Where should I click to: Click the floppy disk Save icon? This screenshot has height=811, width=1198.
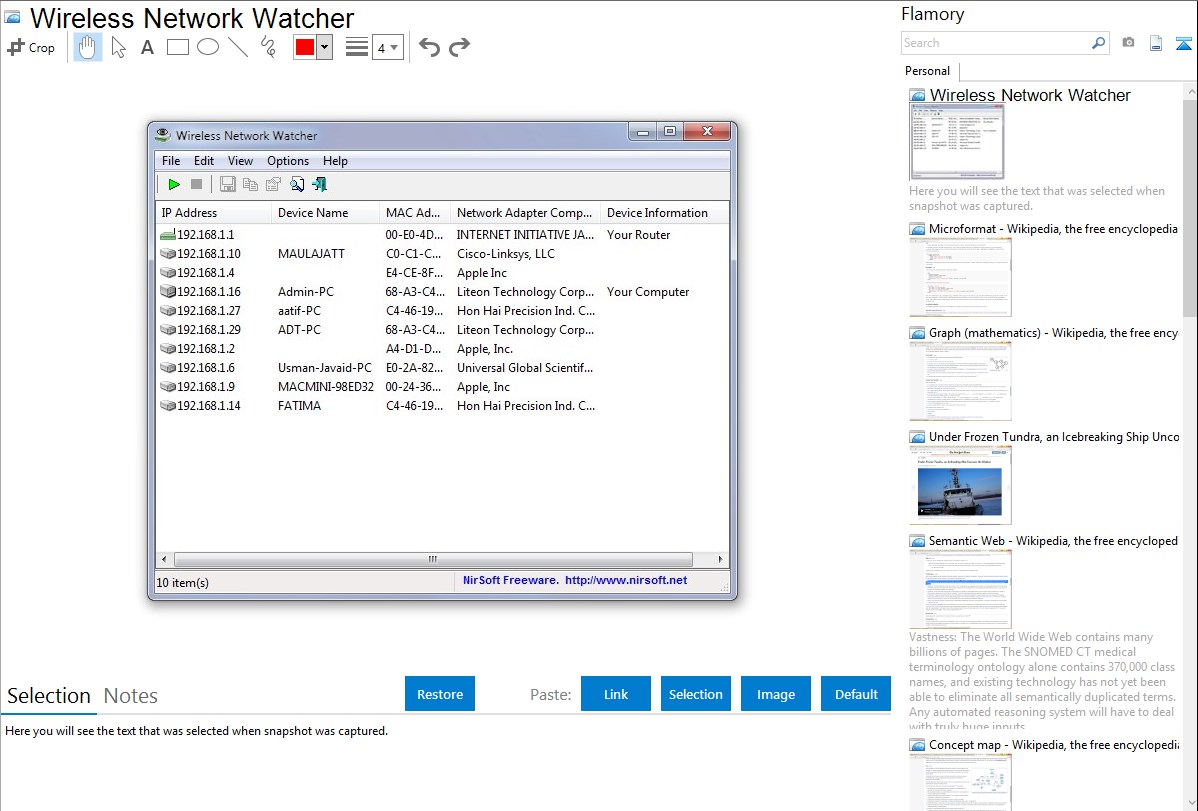[x=228, y=184]
